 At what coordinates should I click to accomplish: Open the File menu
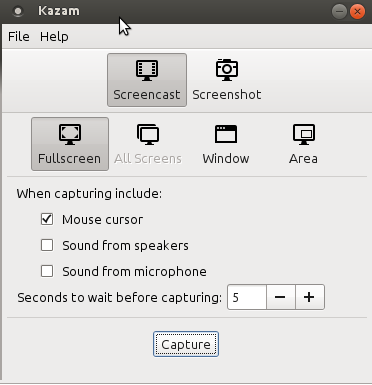(19, 36)
